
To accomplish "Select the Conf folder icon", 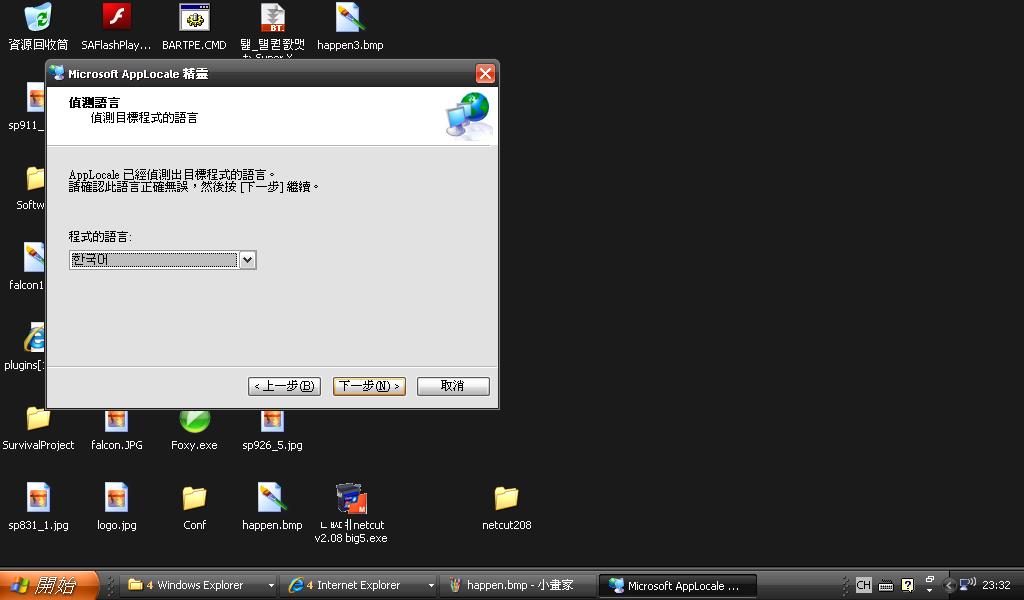I will click(x=194, y=499).
